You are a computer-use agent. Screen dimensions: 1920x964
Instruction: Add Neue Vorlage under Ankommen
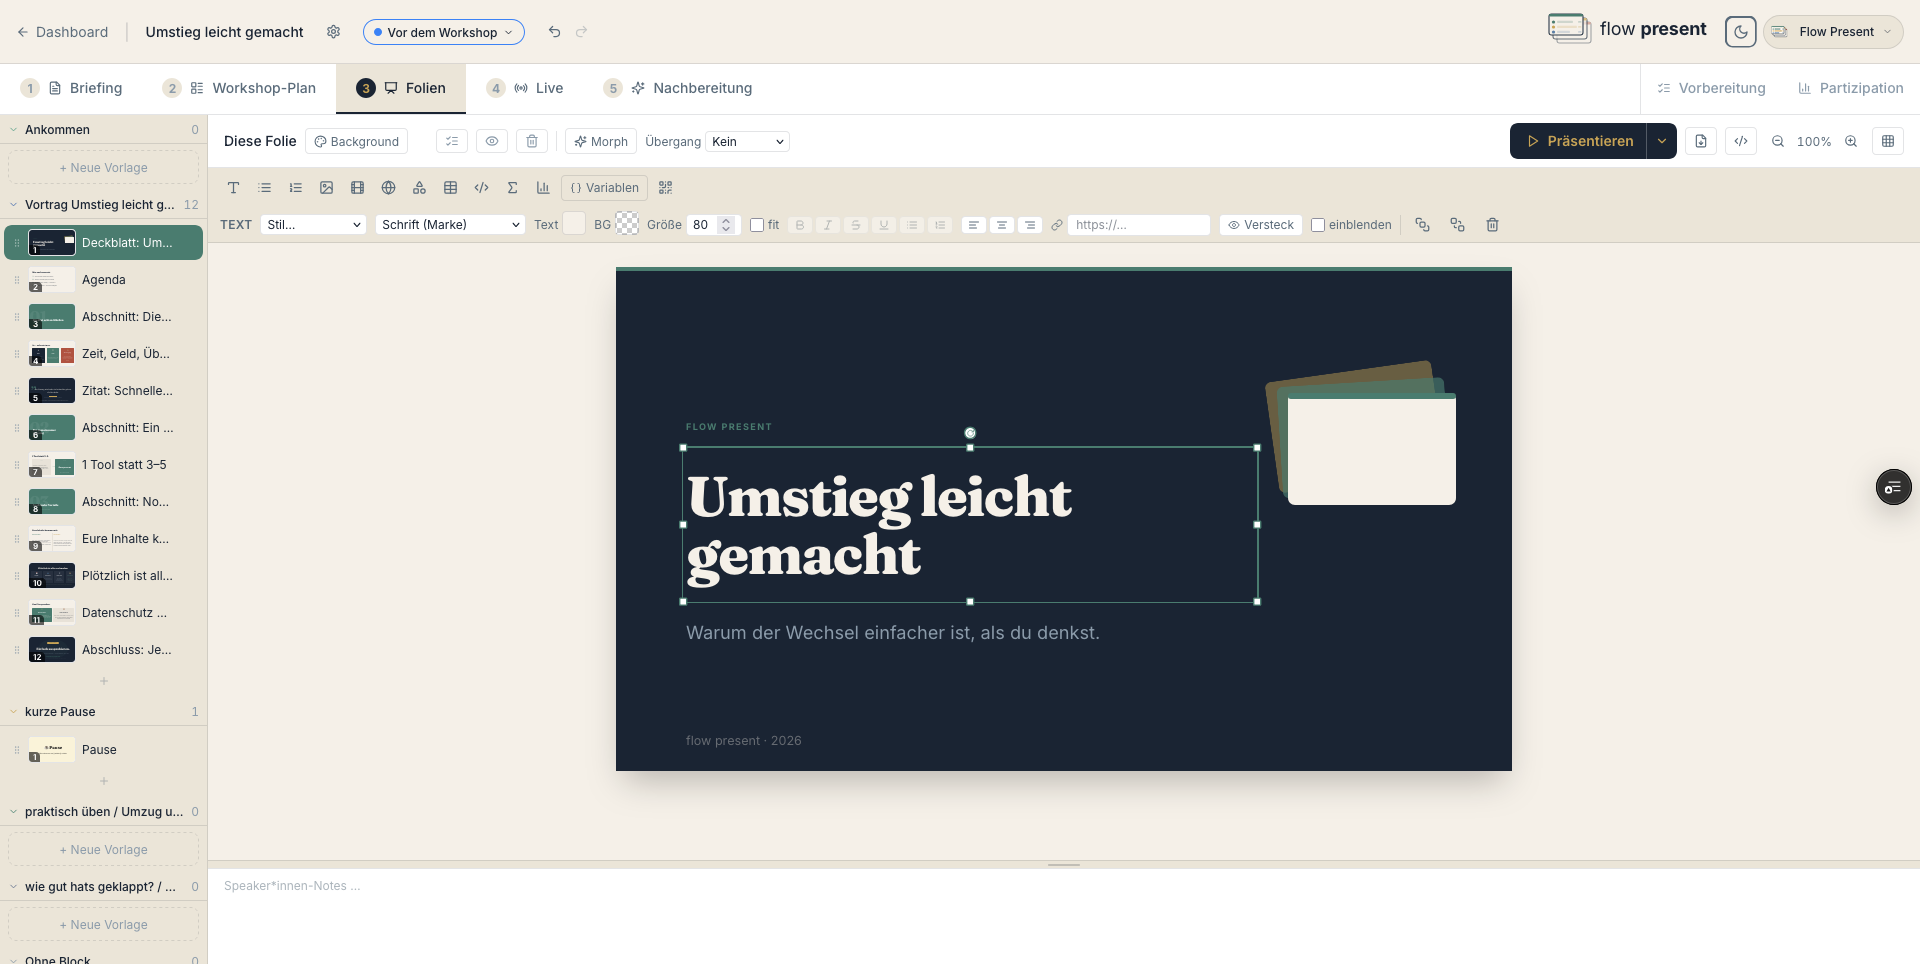click(103, 168)
